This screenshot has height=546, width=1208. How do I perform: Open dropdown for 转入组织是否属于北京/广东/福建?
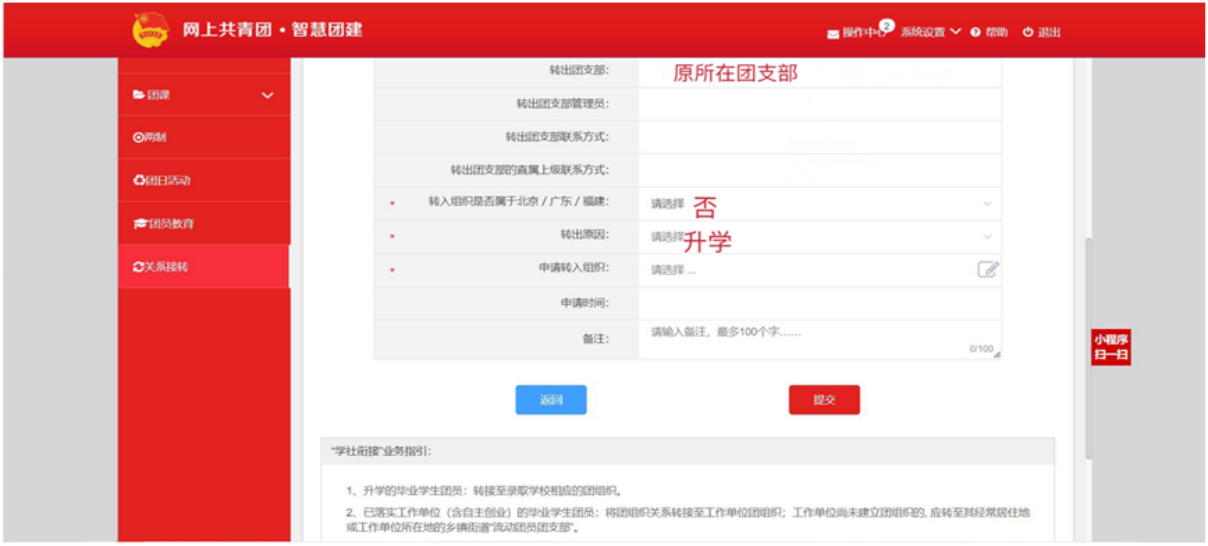click(818, 204)
